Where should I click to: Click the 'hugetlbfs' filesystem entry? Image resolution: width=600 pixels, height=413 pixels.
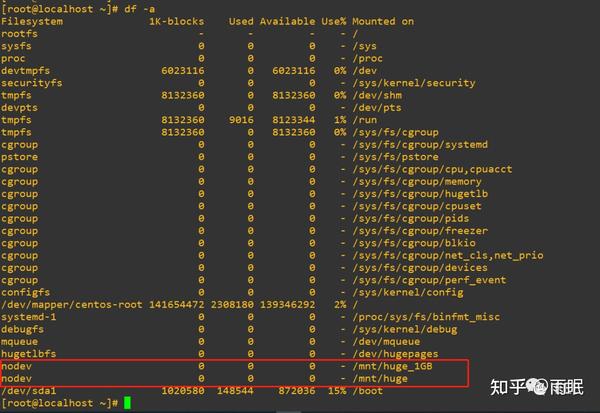tap(29, 354)
